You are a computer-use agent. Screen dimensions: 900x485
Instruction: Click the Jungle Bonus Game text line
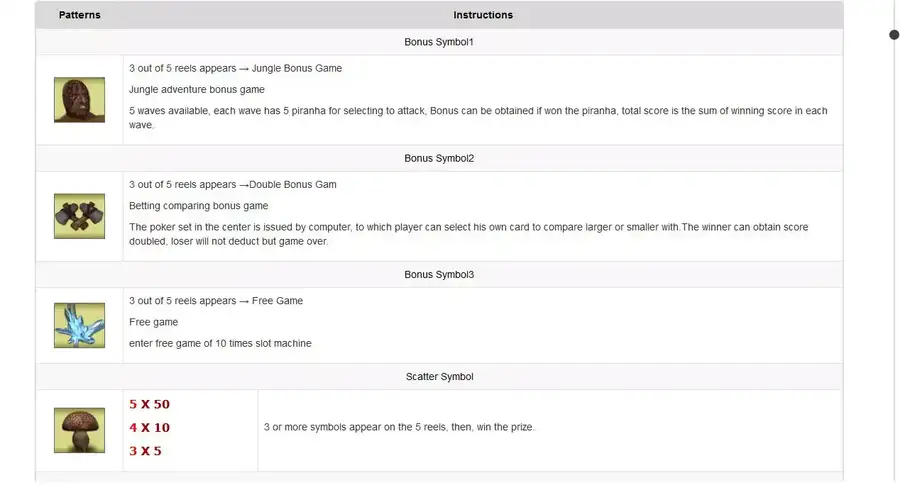[x=235, y=68]
